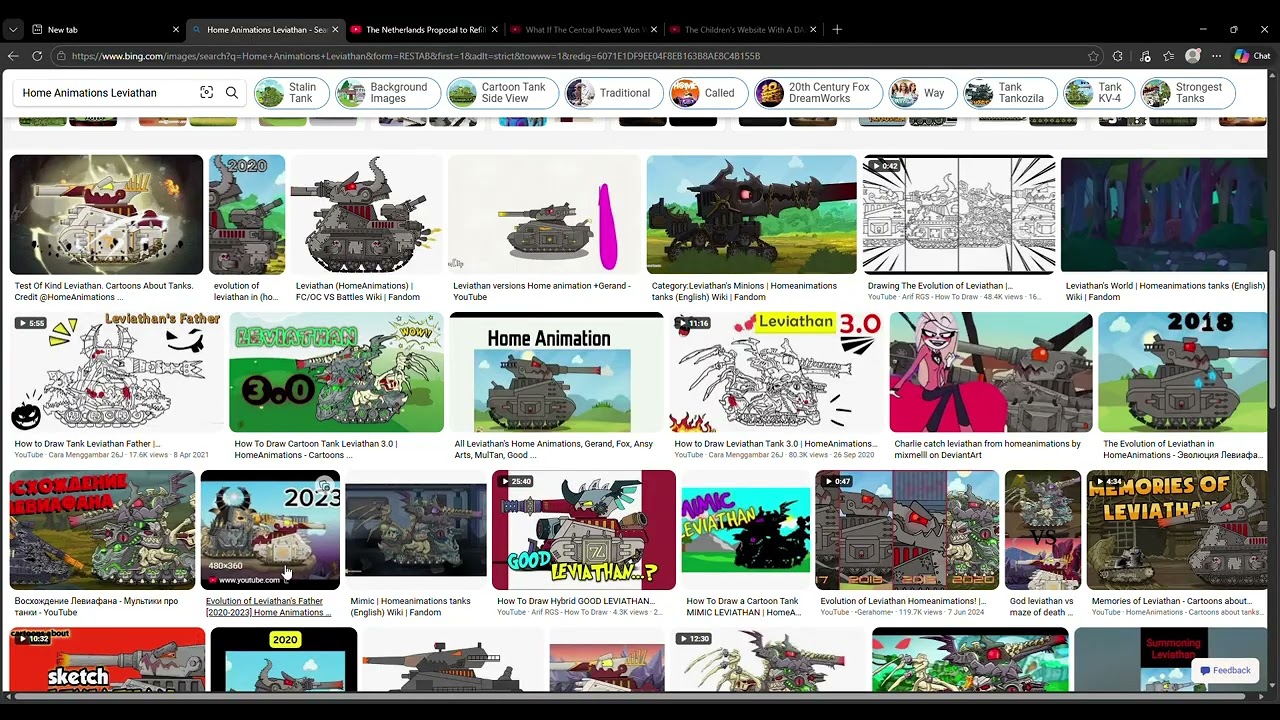Open the 2018 Evolution of Leviathan image
Viewport: 1280px width, 720px height.
coord(1183,372)
